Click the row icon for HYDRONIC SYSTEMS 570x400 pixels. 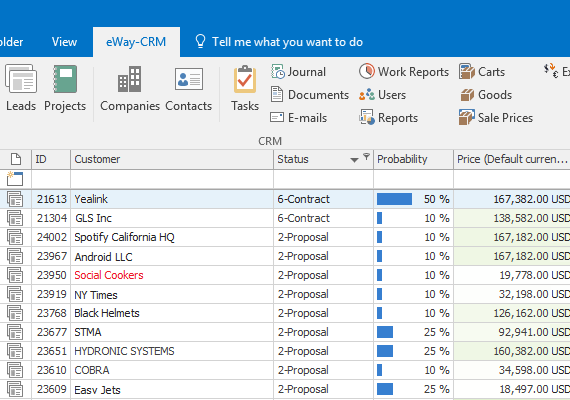pos(15,351)
